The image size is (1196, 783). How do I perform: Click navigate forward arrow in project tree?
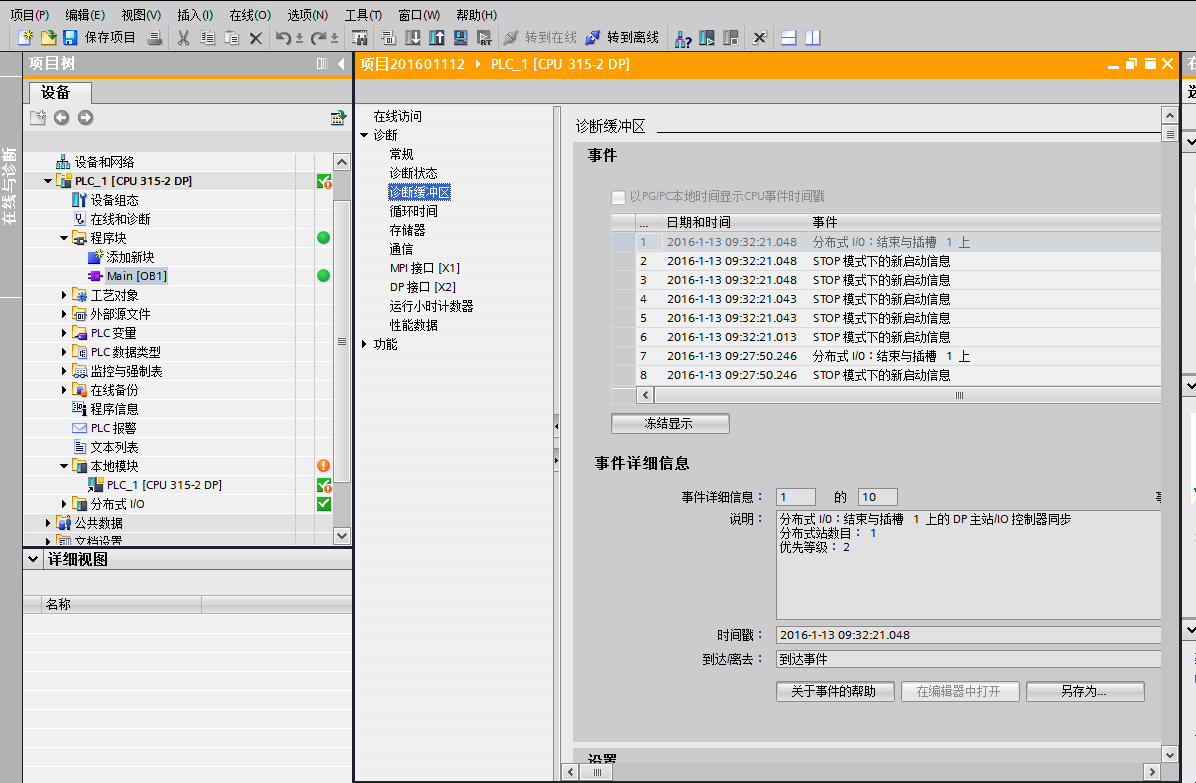[85, 117]
